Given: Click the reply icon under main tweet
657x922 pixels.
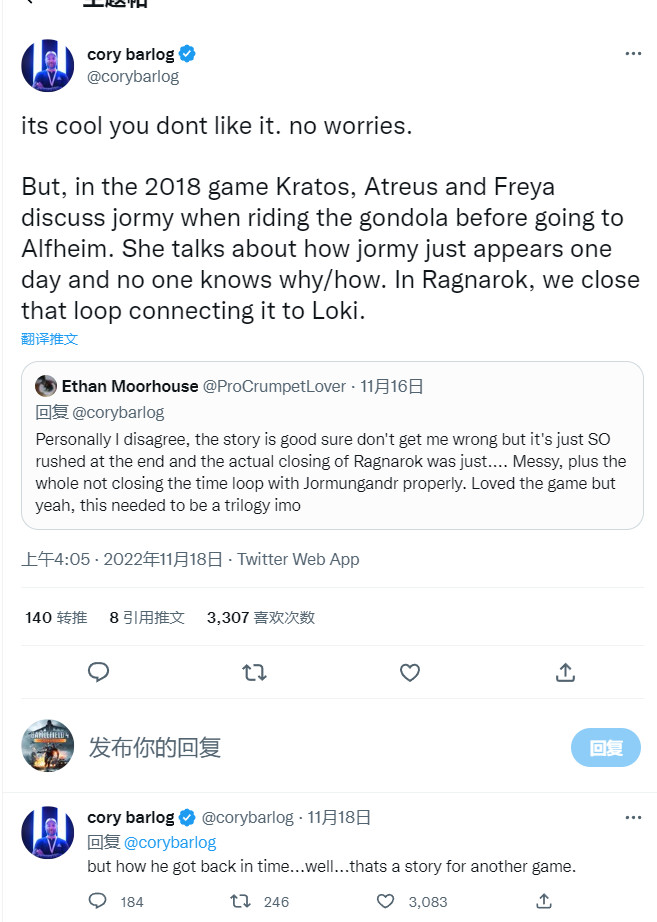Looking at the screenshot, I should coord(98,673).
